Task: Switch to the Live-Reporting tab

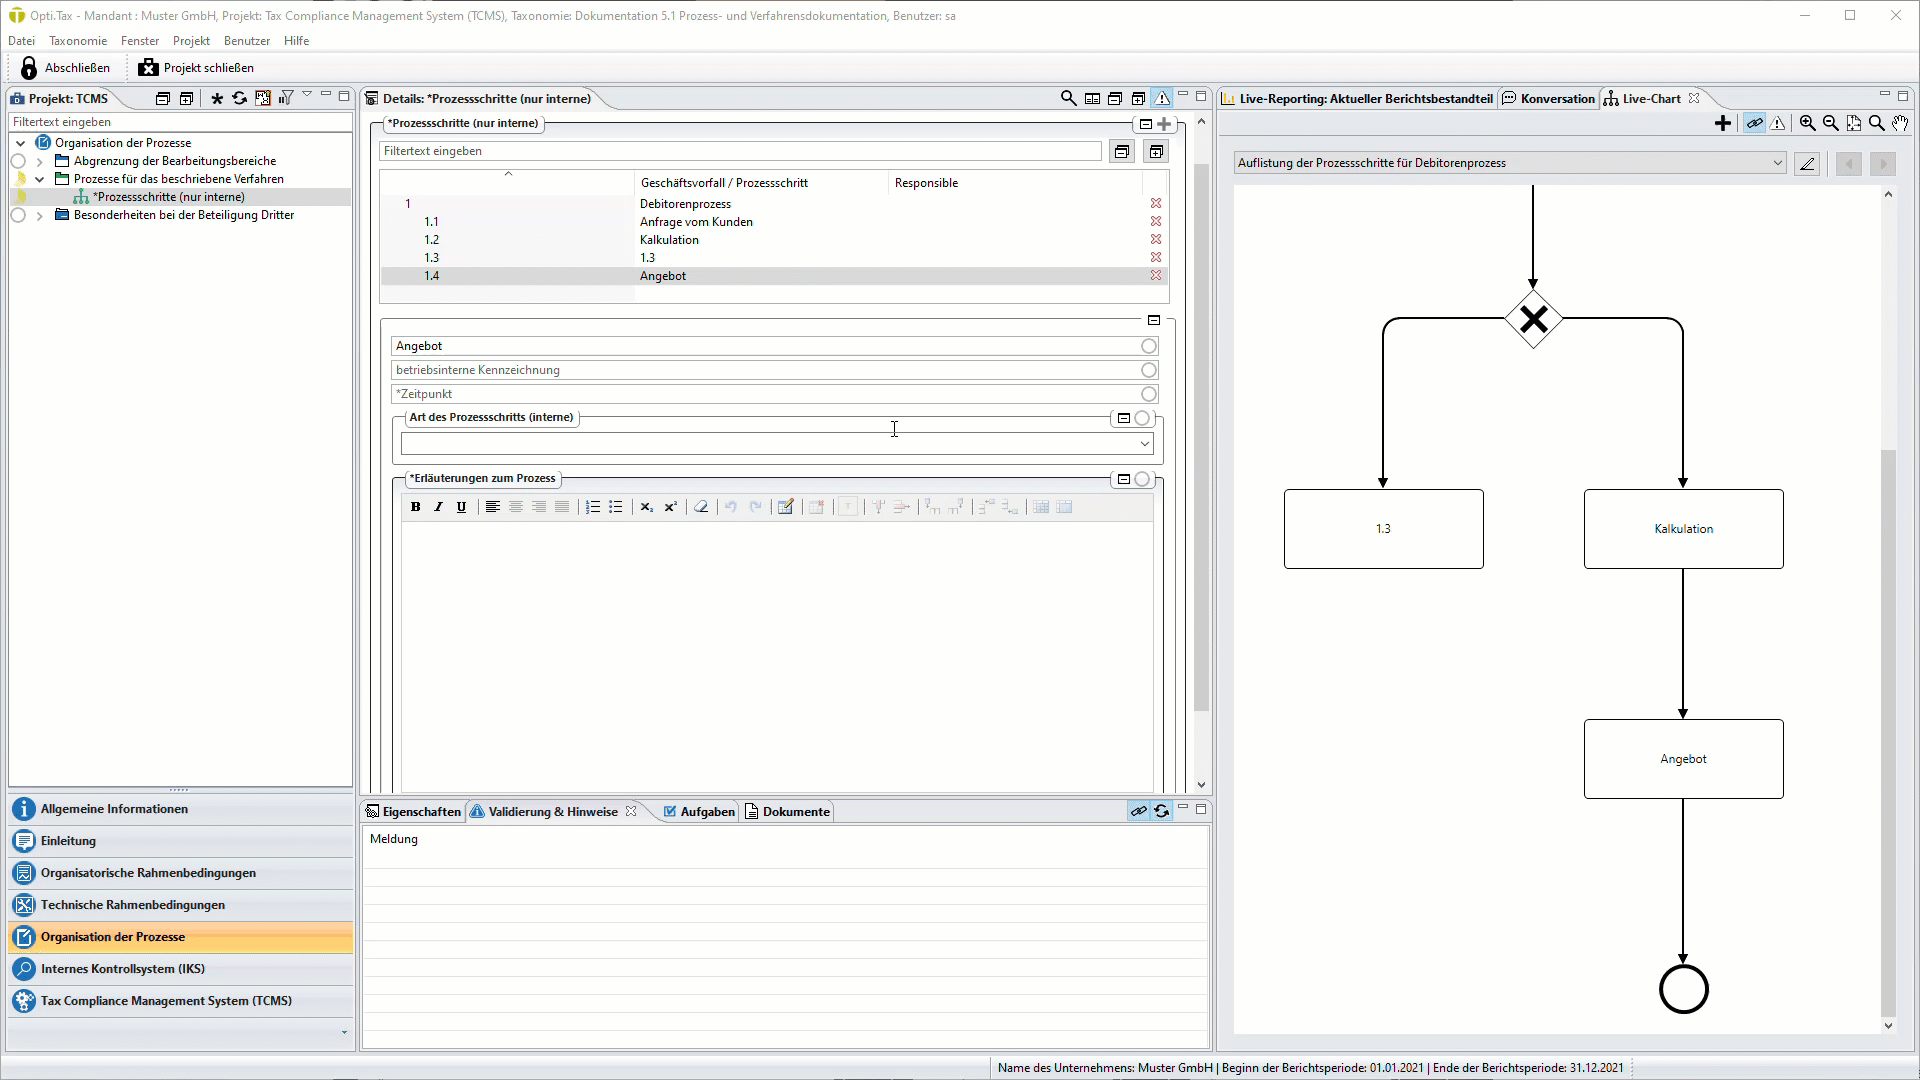Action: point(1357,98)
